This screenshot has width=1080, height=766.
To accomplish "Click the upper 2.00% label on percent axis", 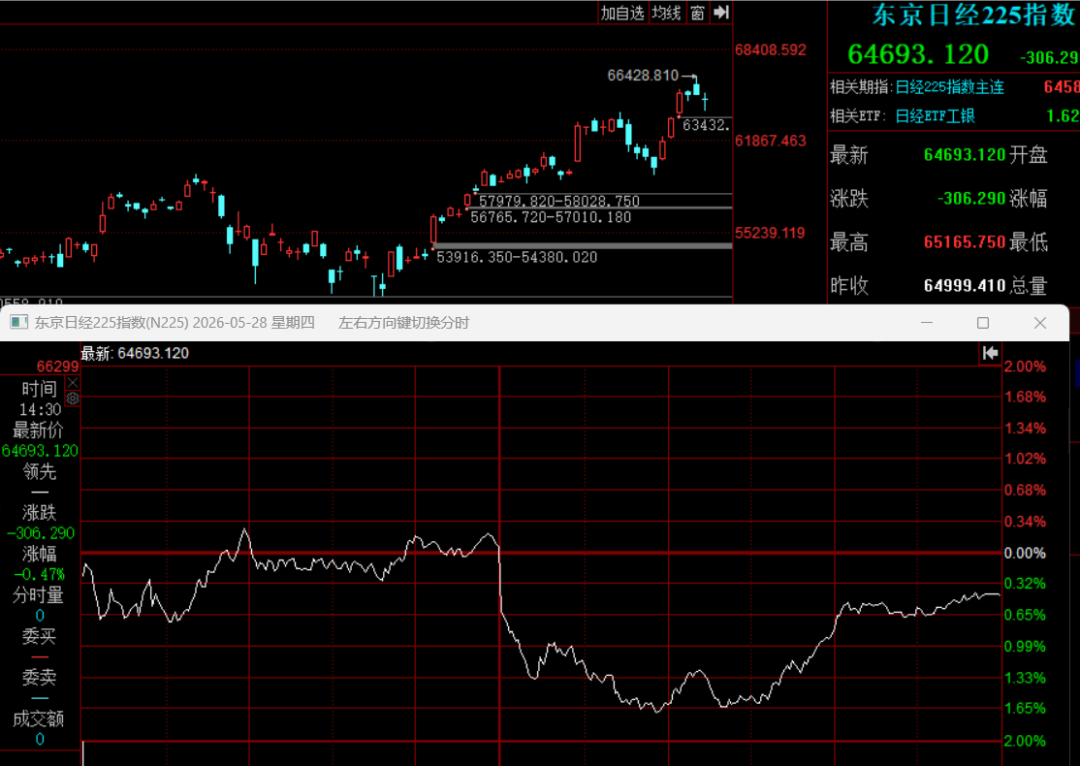I will pos(1025,366).
